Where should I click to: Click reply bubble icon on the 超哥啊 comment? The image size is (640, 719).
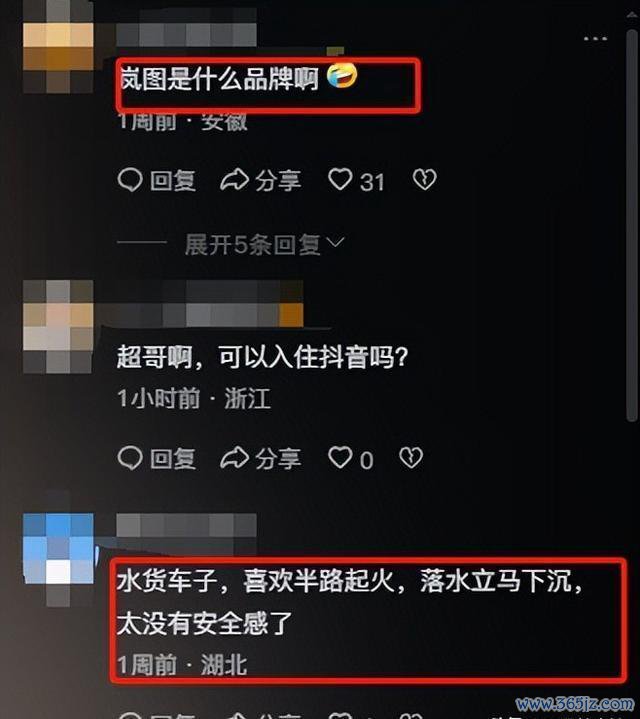(x=130, y=458)
